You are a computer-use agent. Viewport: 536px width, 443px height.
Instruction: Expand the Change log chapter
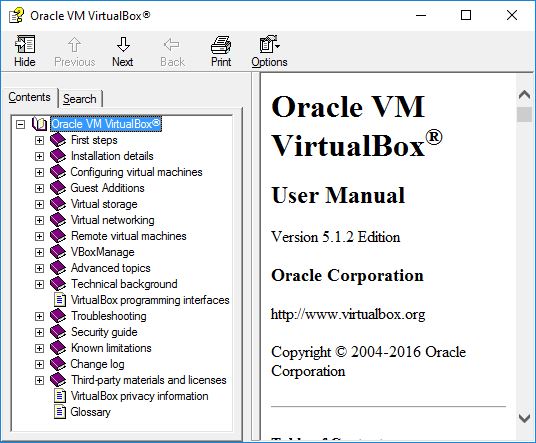point(39,364)
